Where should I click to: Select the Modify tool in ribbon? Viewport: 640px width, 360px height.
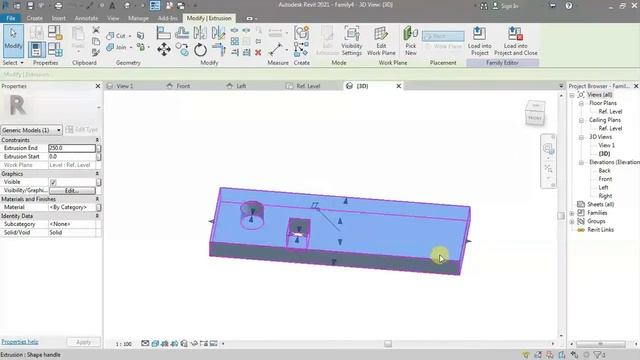tap(13, 40)
